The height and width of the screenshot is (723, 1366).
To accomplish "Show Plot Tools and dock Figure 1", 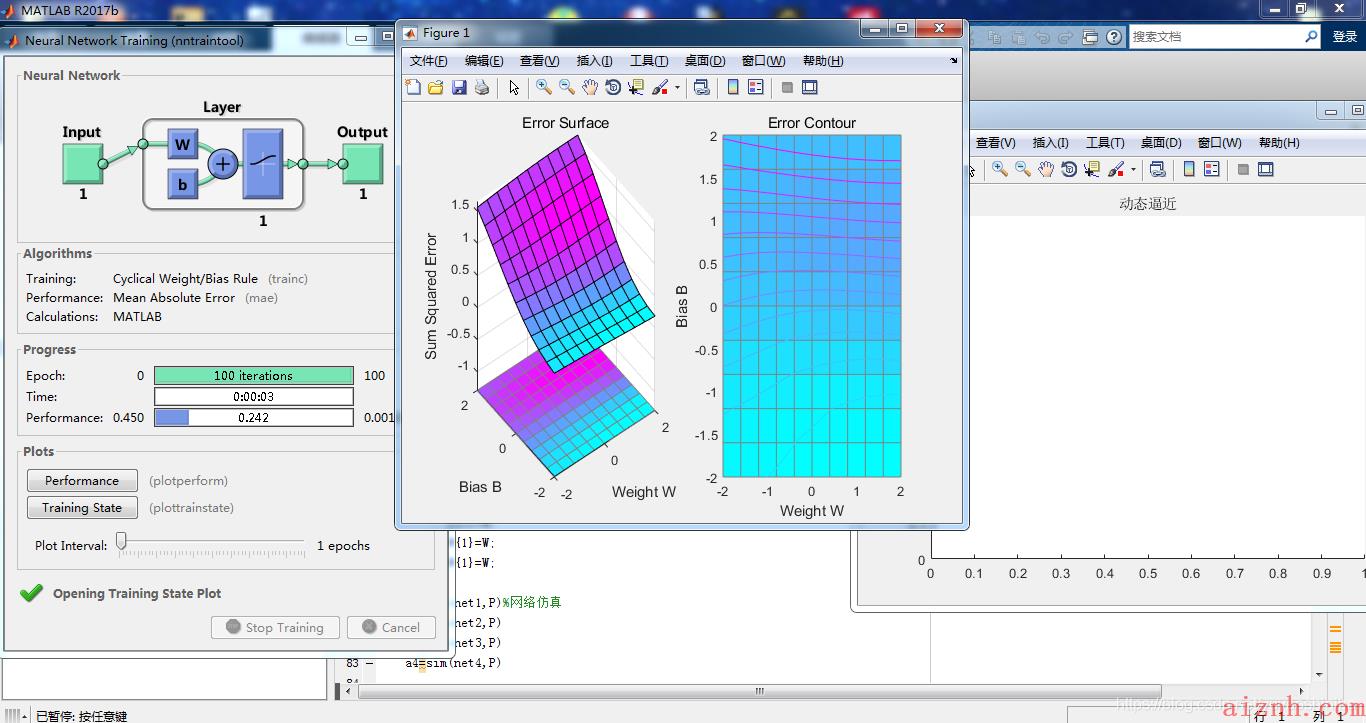I will pos(810,88).
